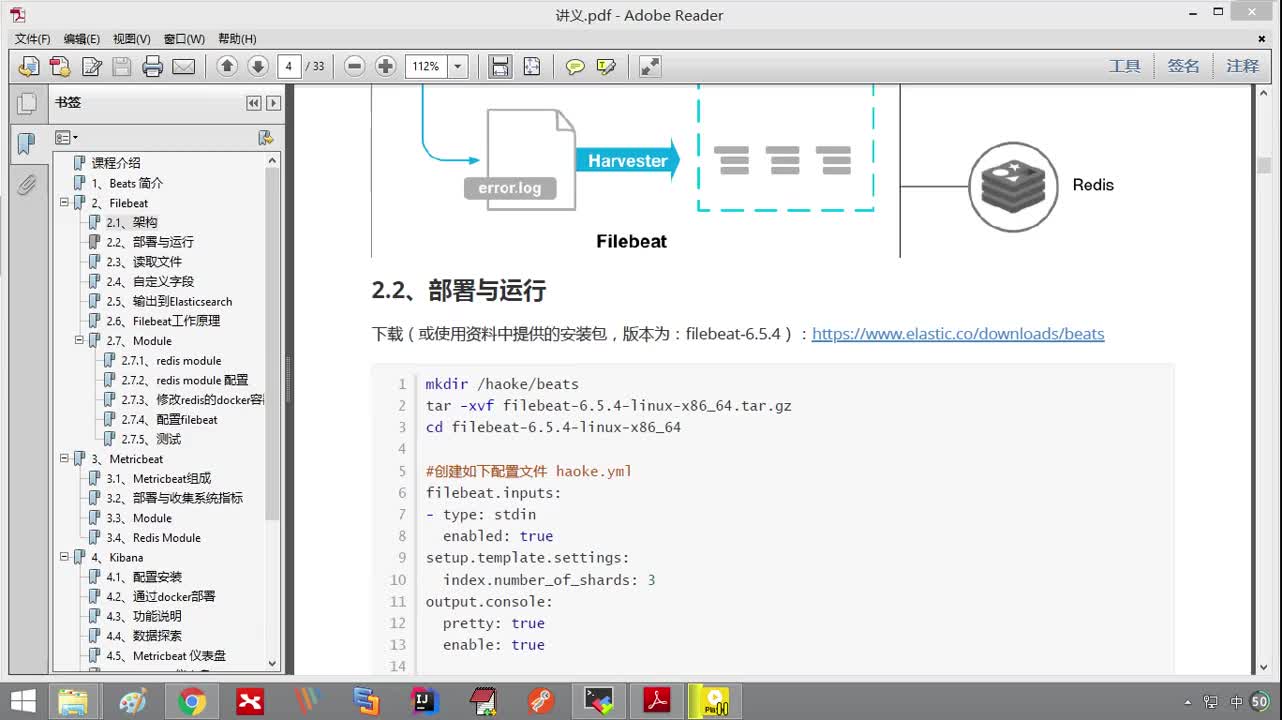Open the 帮助(H) menu

(237, 39)
